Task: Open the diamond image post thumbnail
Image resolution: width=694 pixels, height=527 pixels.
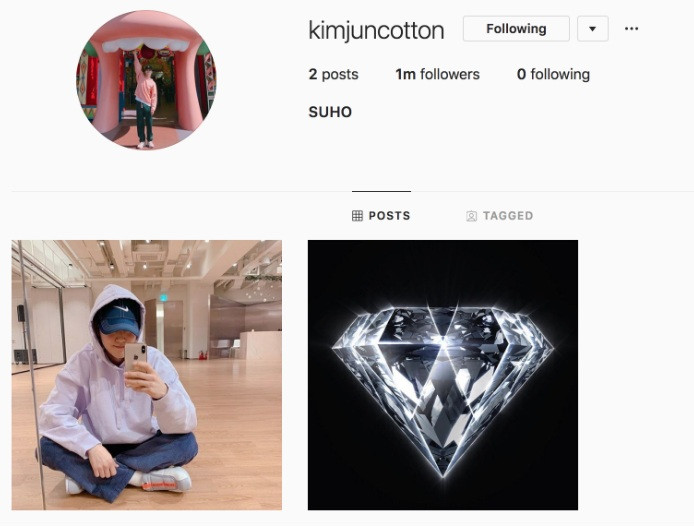Action: [x=443, y=375]
